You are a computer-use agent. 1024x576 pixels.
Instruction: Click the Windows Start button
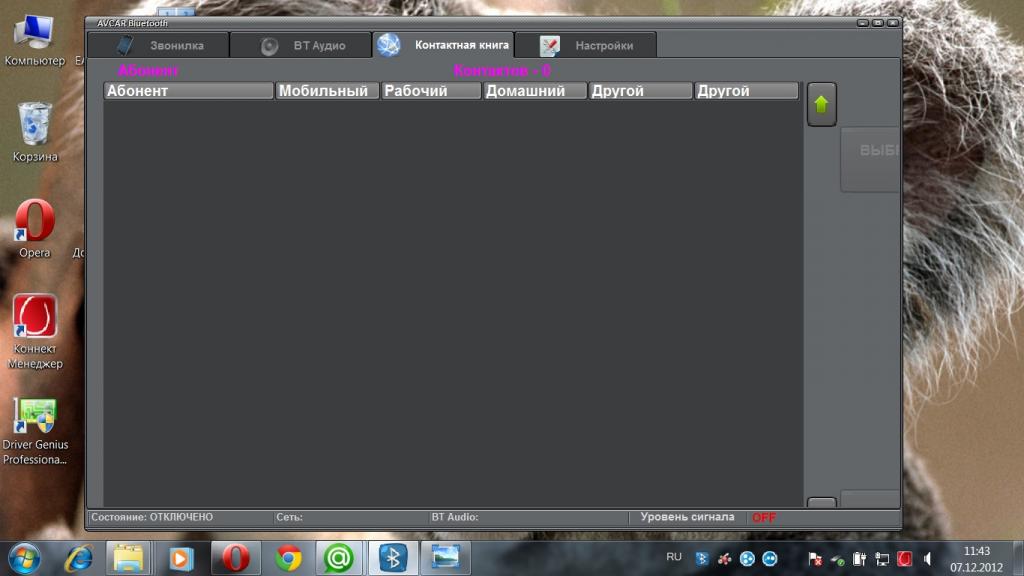(x=24, y=556)
